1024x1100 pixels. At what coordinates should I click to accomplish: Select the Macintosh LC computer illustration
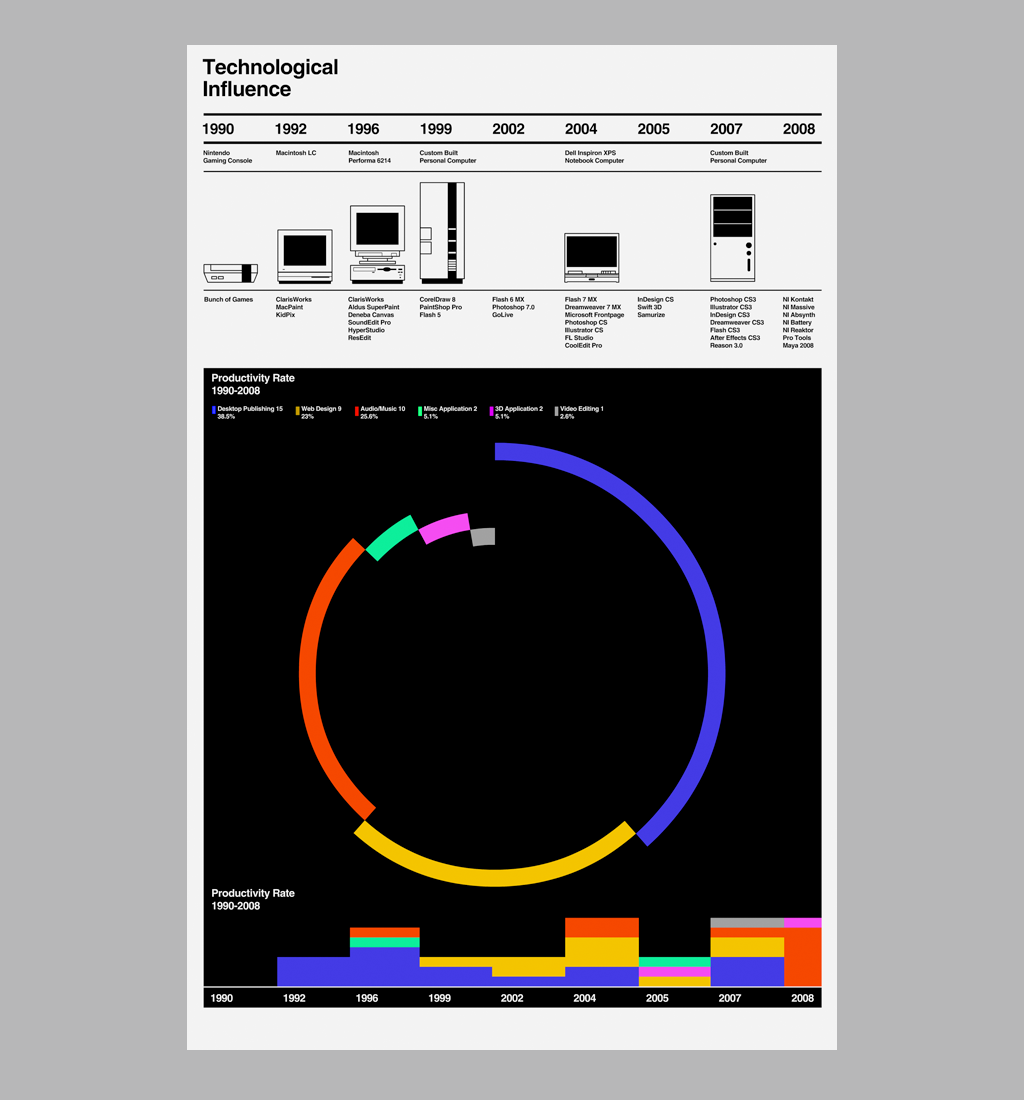tap(304, 257)
